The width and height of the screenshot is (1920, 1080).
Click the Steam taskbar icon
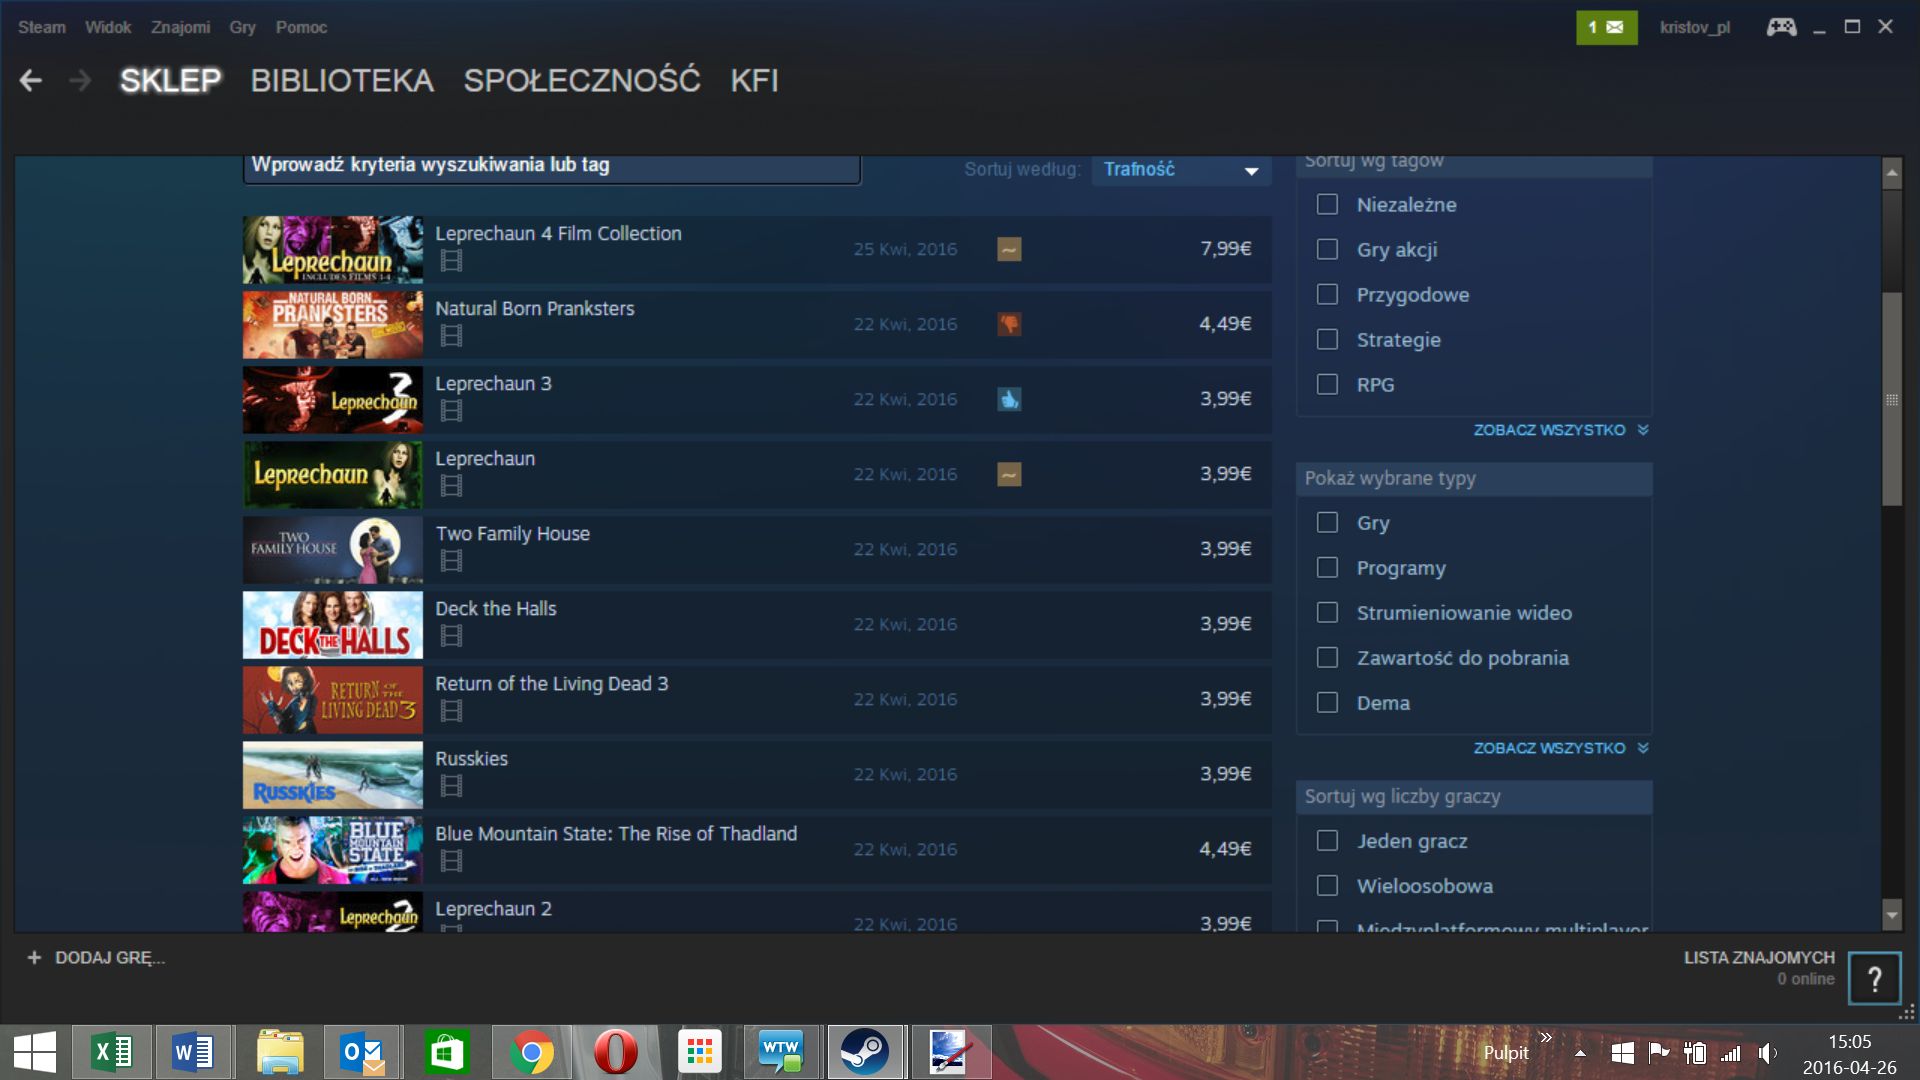864,1052
